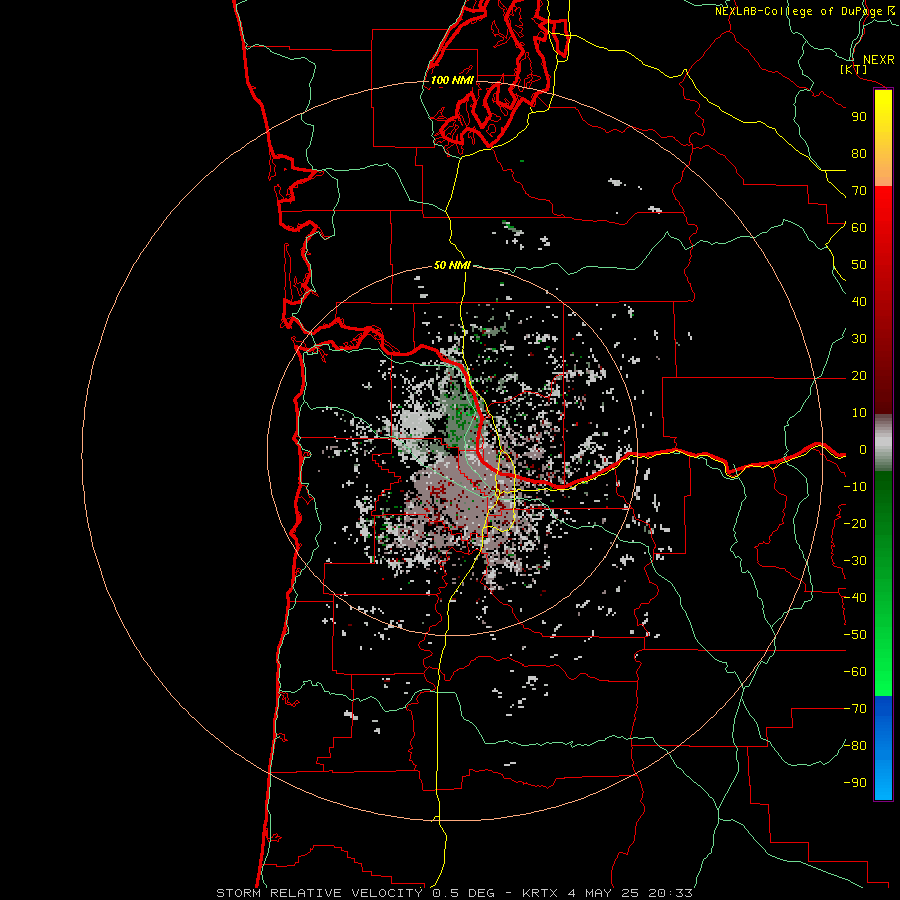
Task: Click the -80 value on velocity scale
Action: (855, 746)
